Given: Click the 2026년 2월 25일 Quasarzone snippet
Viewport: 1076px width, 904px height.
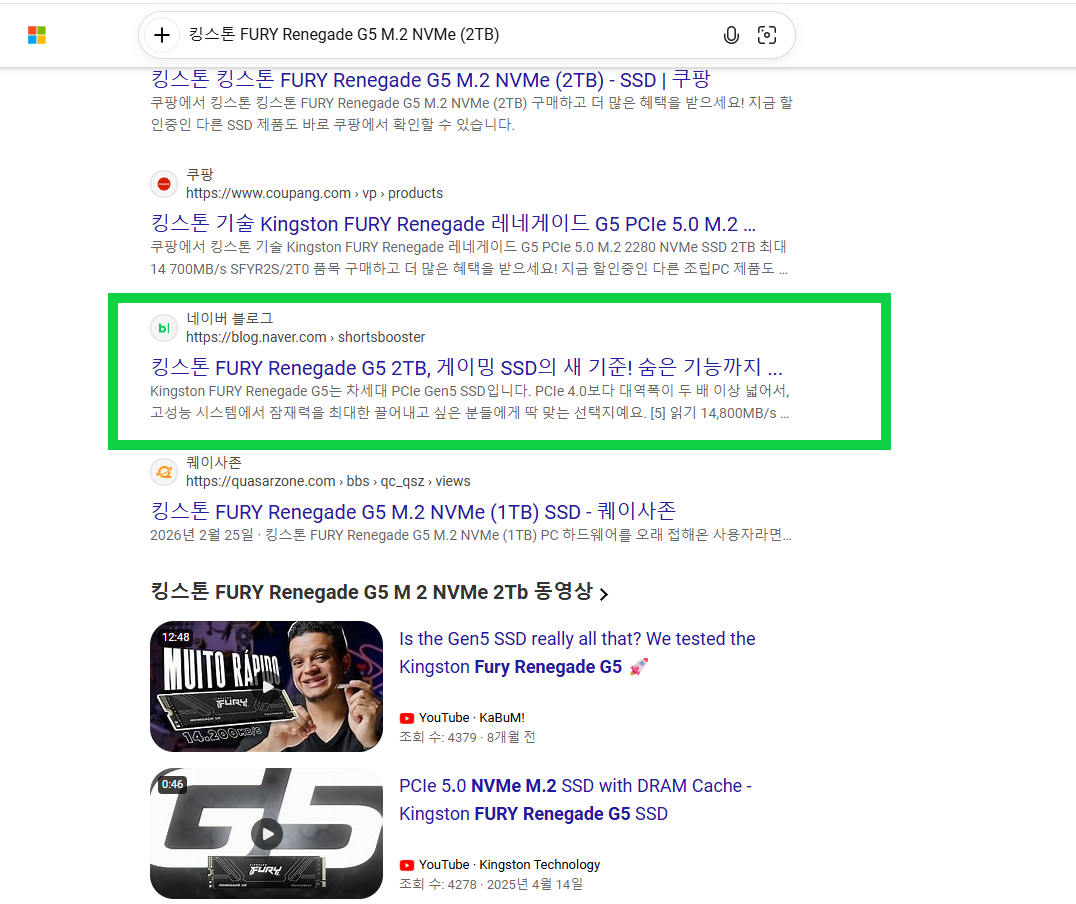Looking at the screenshot, I should pyautogui.click(x=471, y=535).
